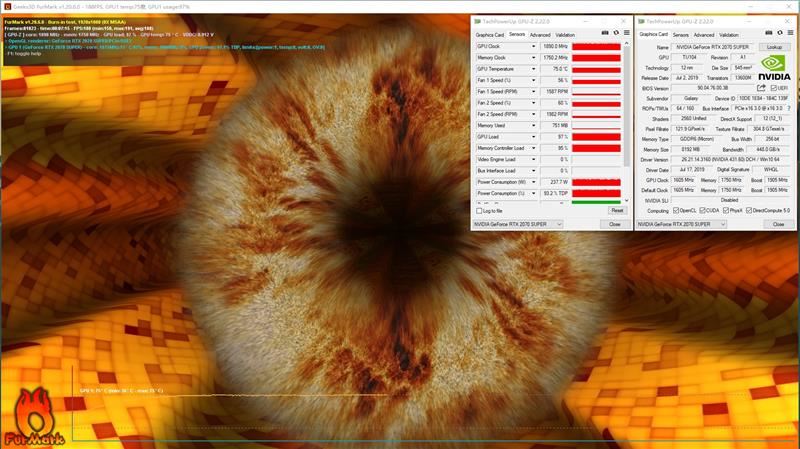Screen dimensions: 800x449
Task: Open Advanced tab in Sensors window
Action: click(x=540, y=35)
